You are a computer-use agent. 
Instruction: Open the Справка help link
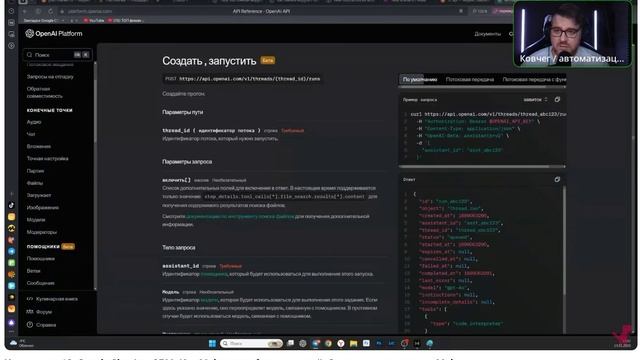pyautogui.click(x=46, y=325)
